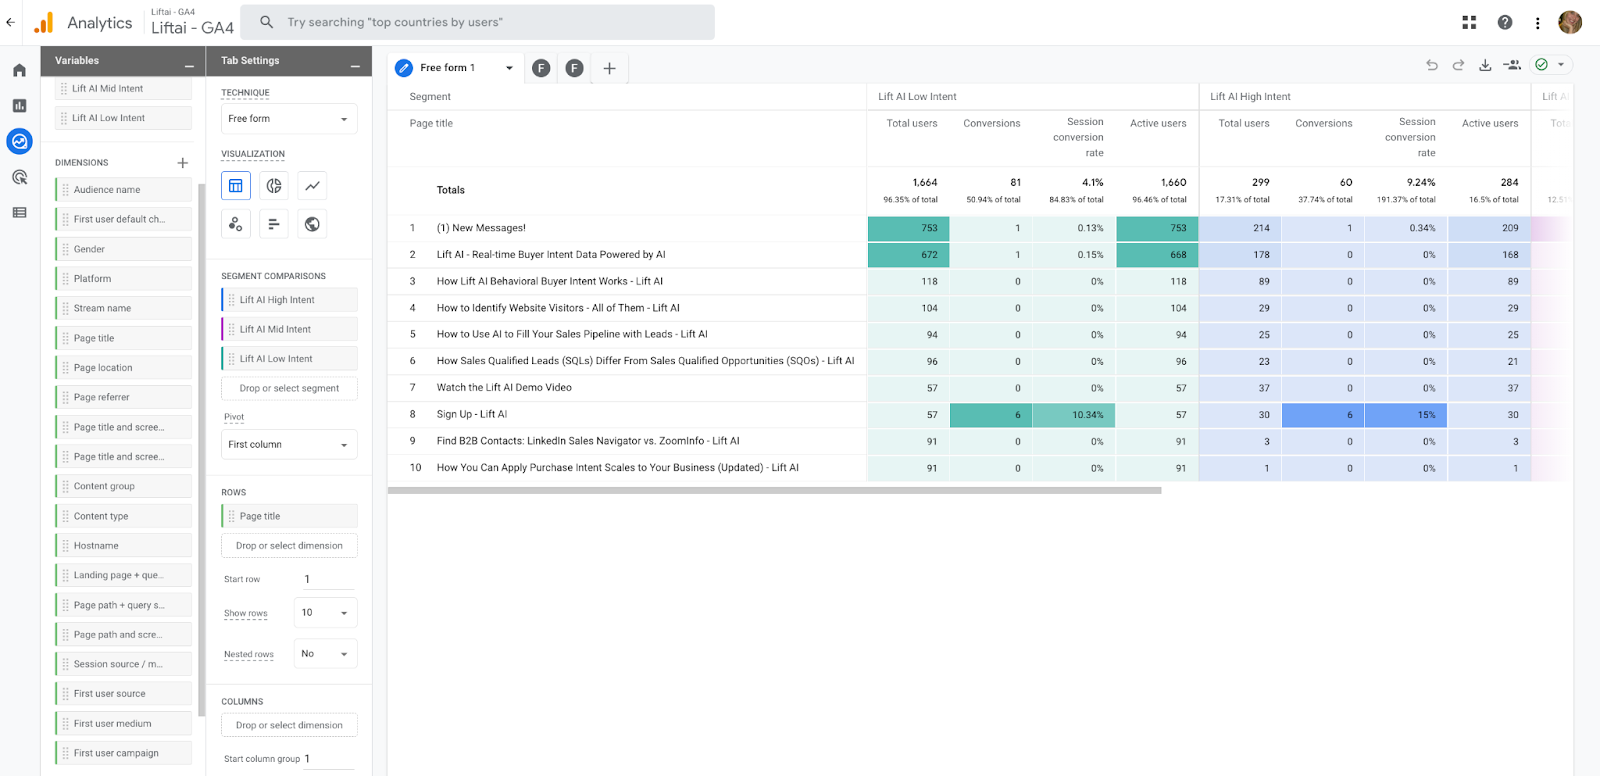
Task: Select the Stream name dimension
Action: 123,308
